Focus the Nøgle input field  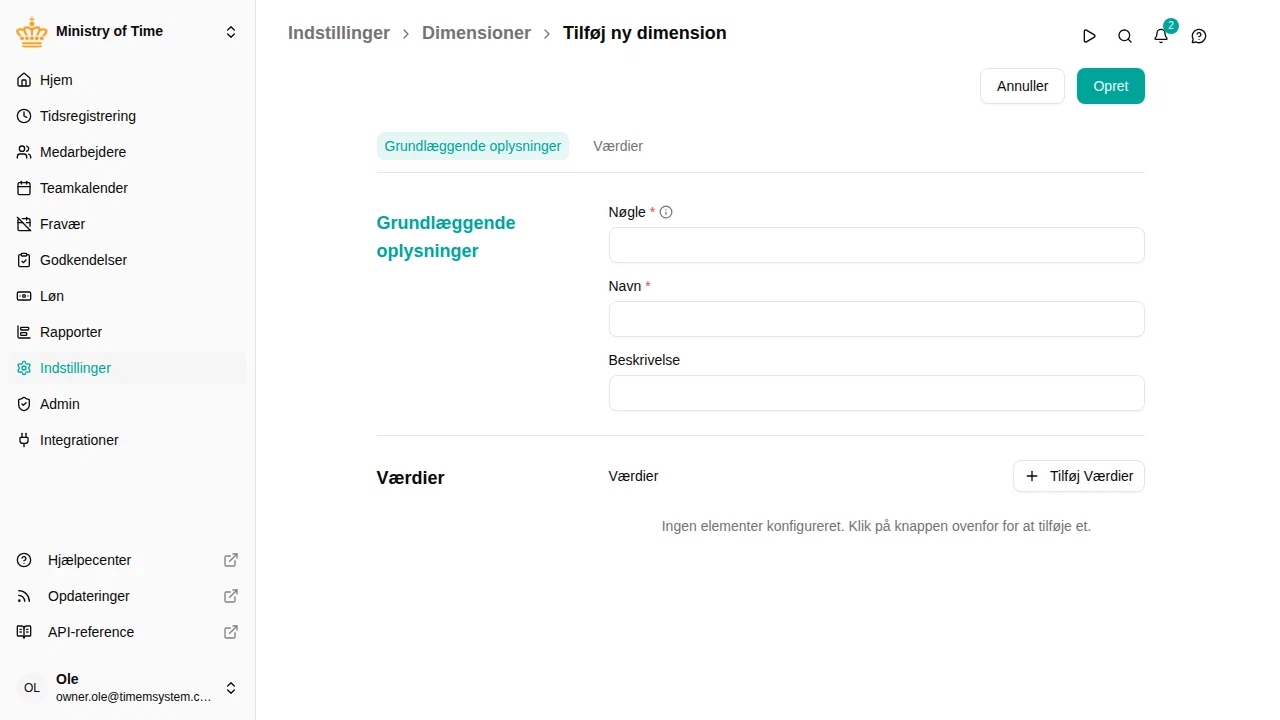(x=876, y=245)
